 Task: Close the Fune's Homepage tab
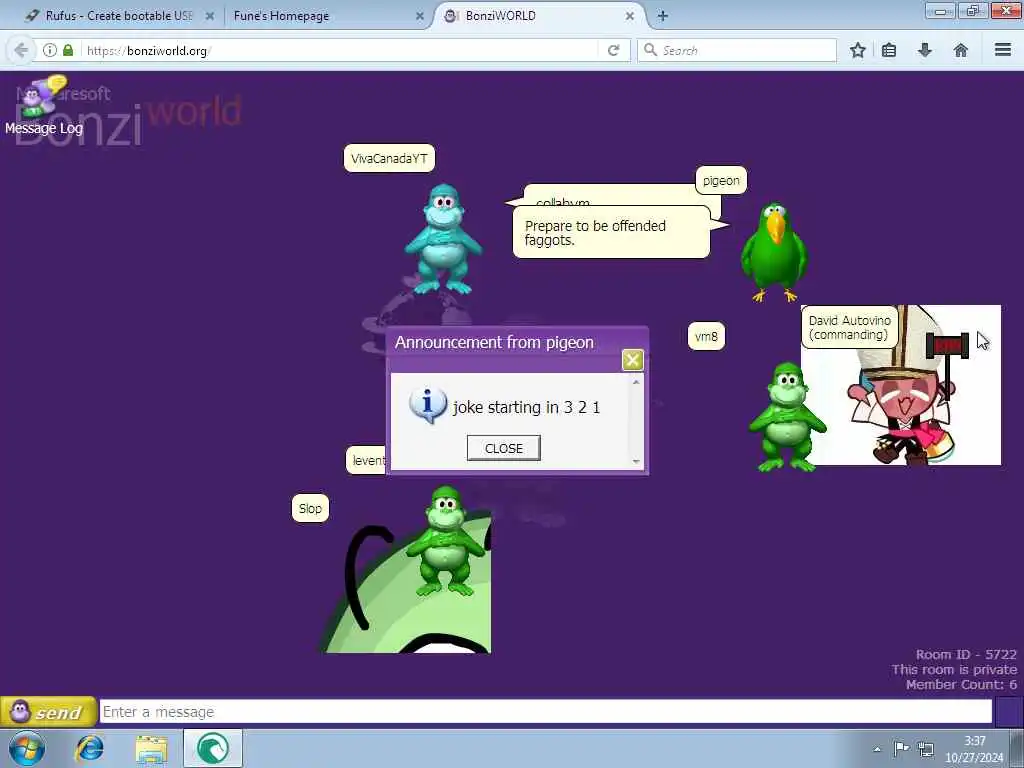[420, 16]
